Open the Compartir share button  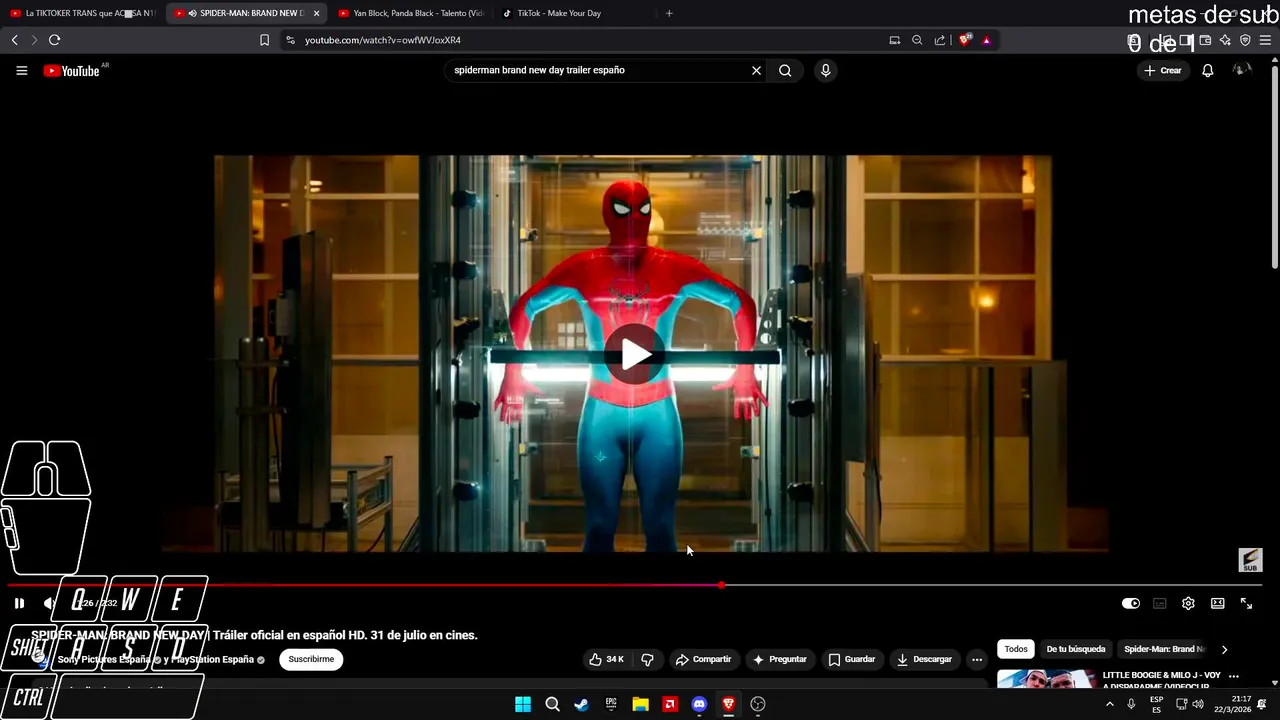[703, 659]
